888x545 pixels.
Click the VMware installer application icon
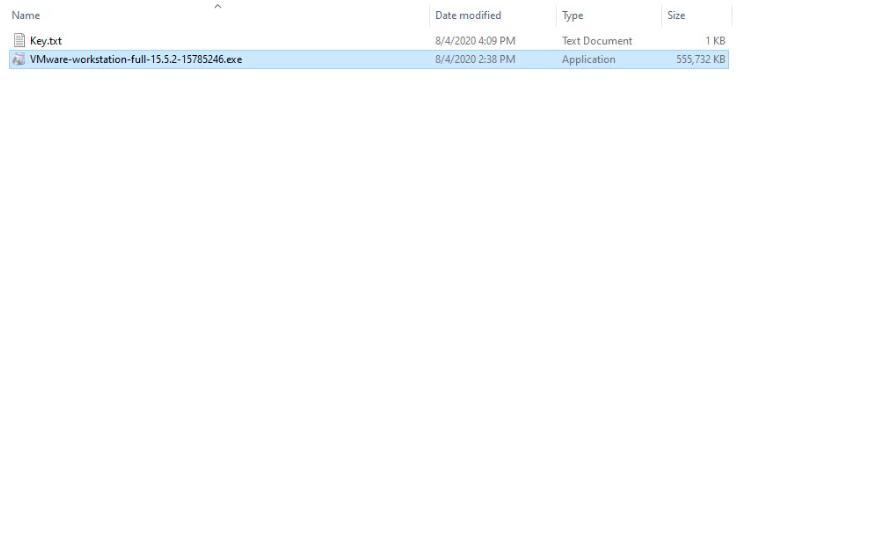click(19, 59)
